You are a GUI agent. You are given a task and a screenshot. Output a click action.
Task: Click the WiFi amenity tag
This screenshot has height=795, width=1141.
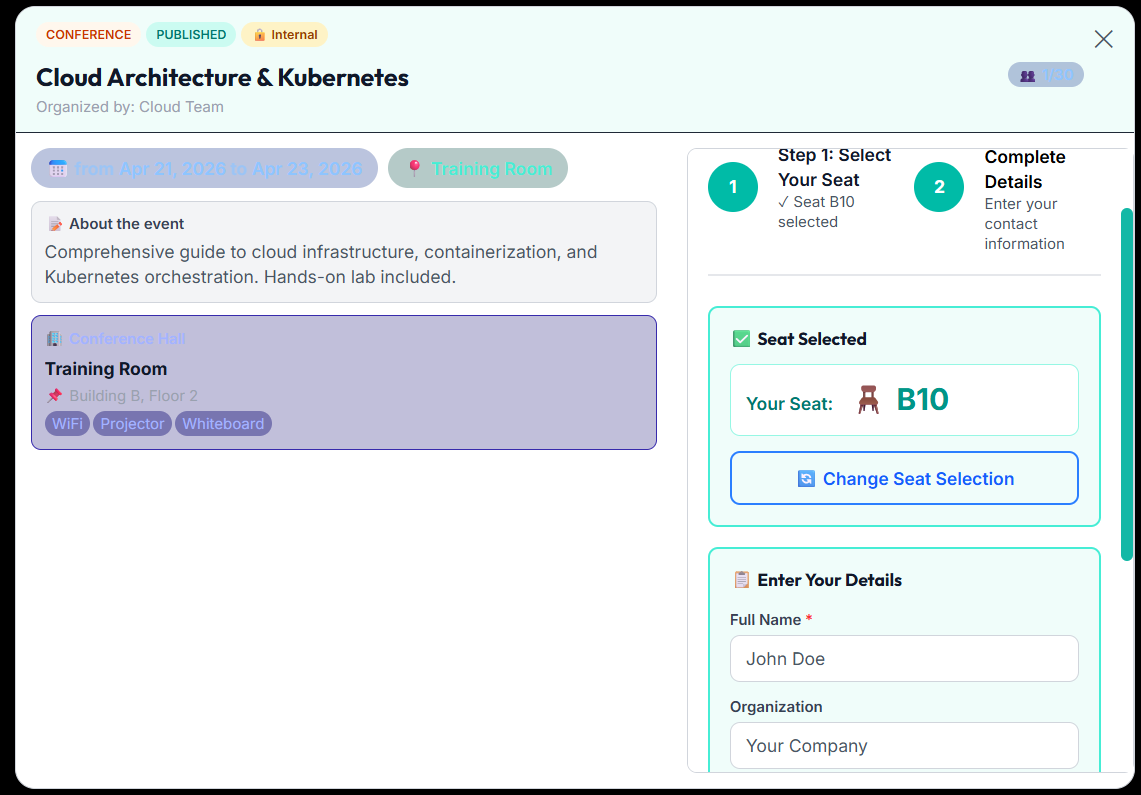[68, 423]
